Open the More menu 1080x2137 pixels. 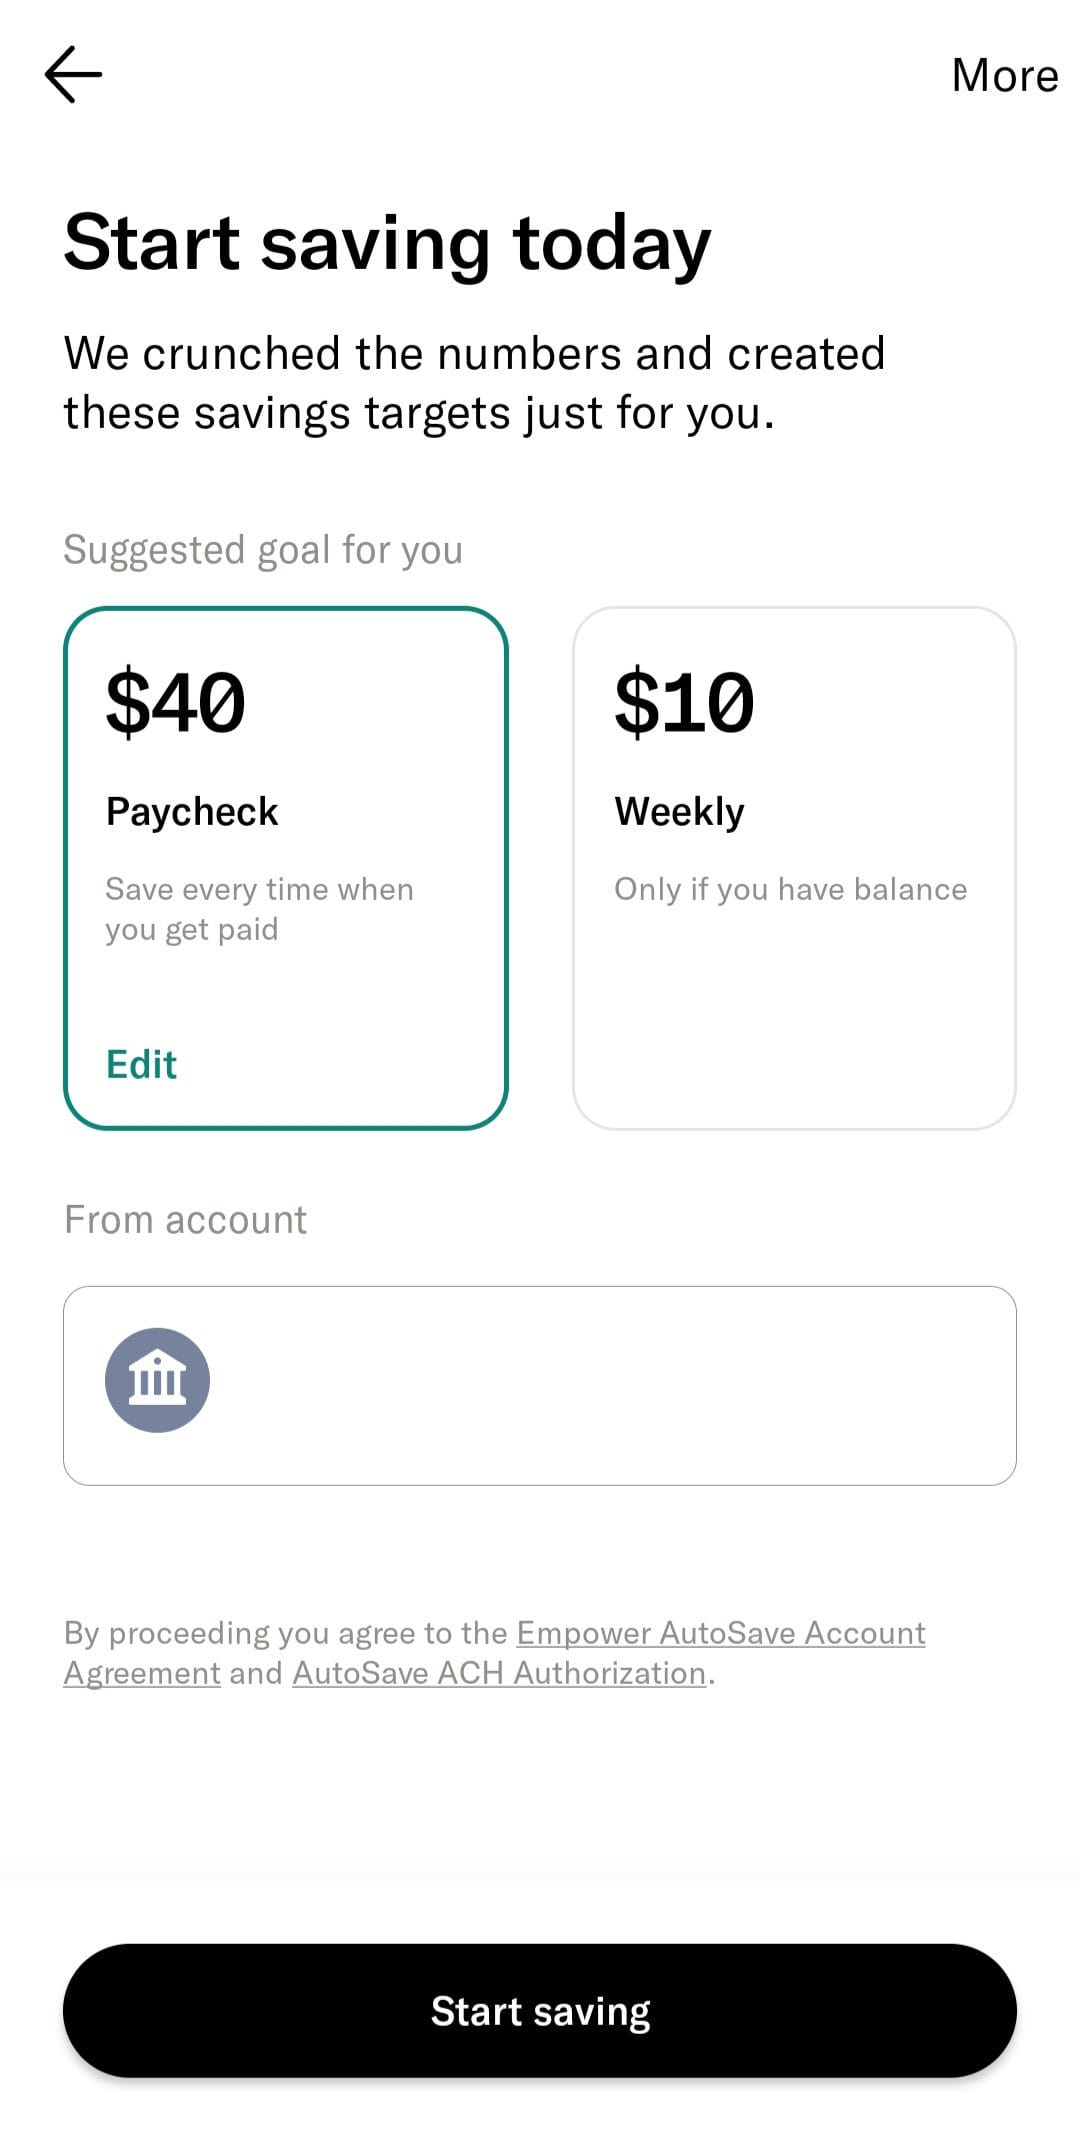coord(1004,76)
